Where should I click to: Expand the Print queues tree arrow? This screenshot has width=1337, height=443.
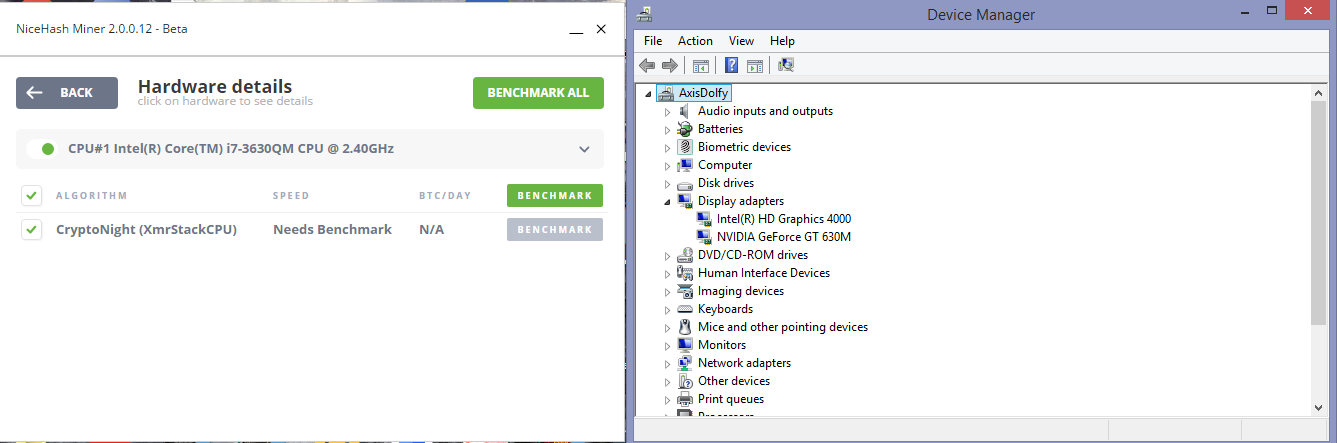tap(668, 399)
